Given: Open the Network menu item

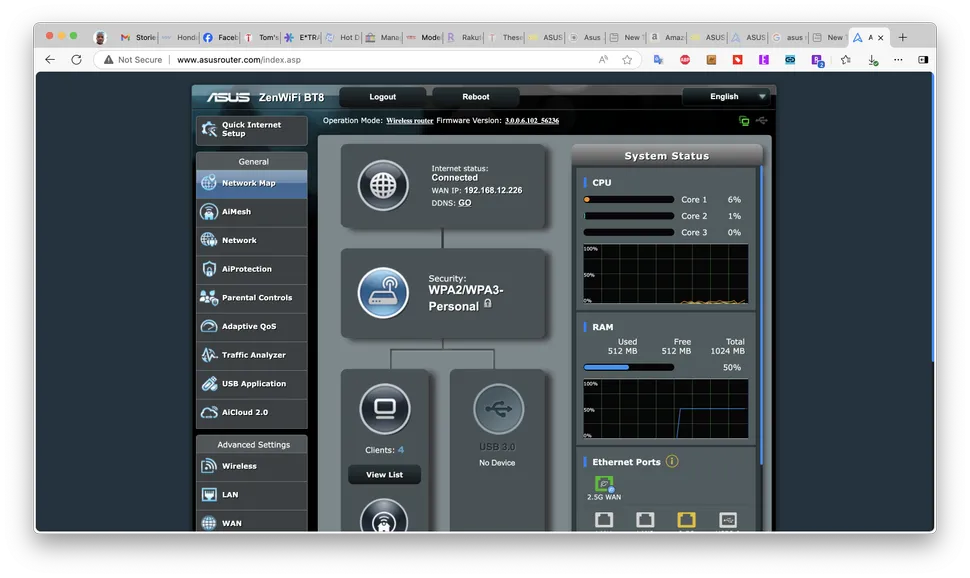Looking at the screenshot, I should [x=252, y=240].
